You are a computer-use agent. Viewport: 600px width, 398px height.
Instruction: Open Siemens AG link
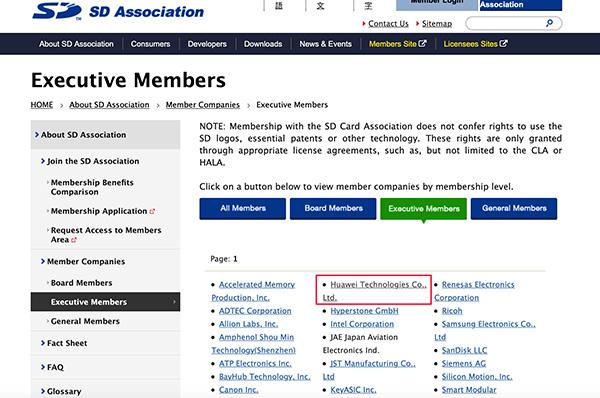pyautogui.click(x=464, y=364)
